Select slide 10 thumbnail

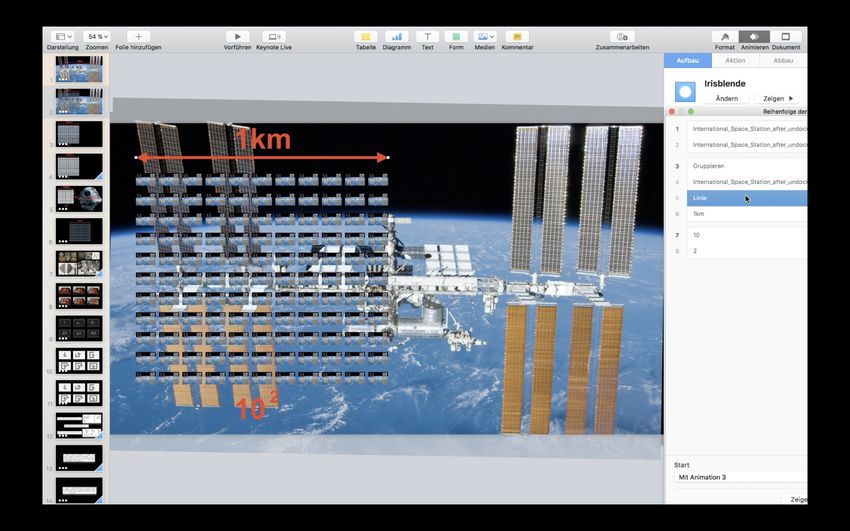click(x=79, y=361)
